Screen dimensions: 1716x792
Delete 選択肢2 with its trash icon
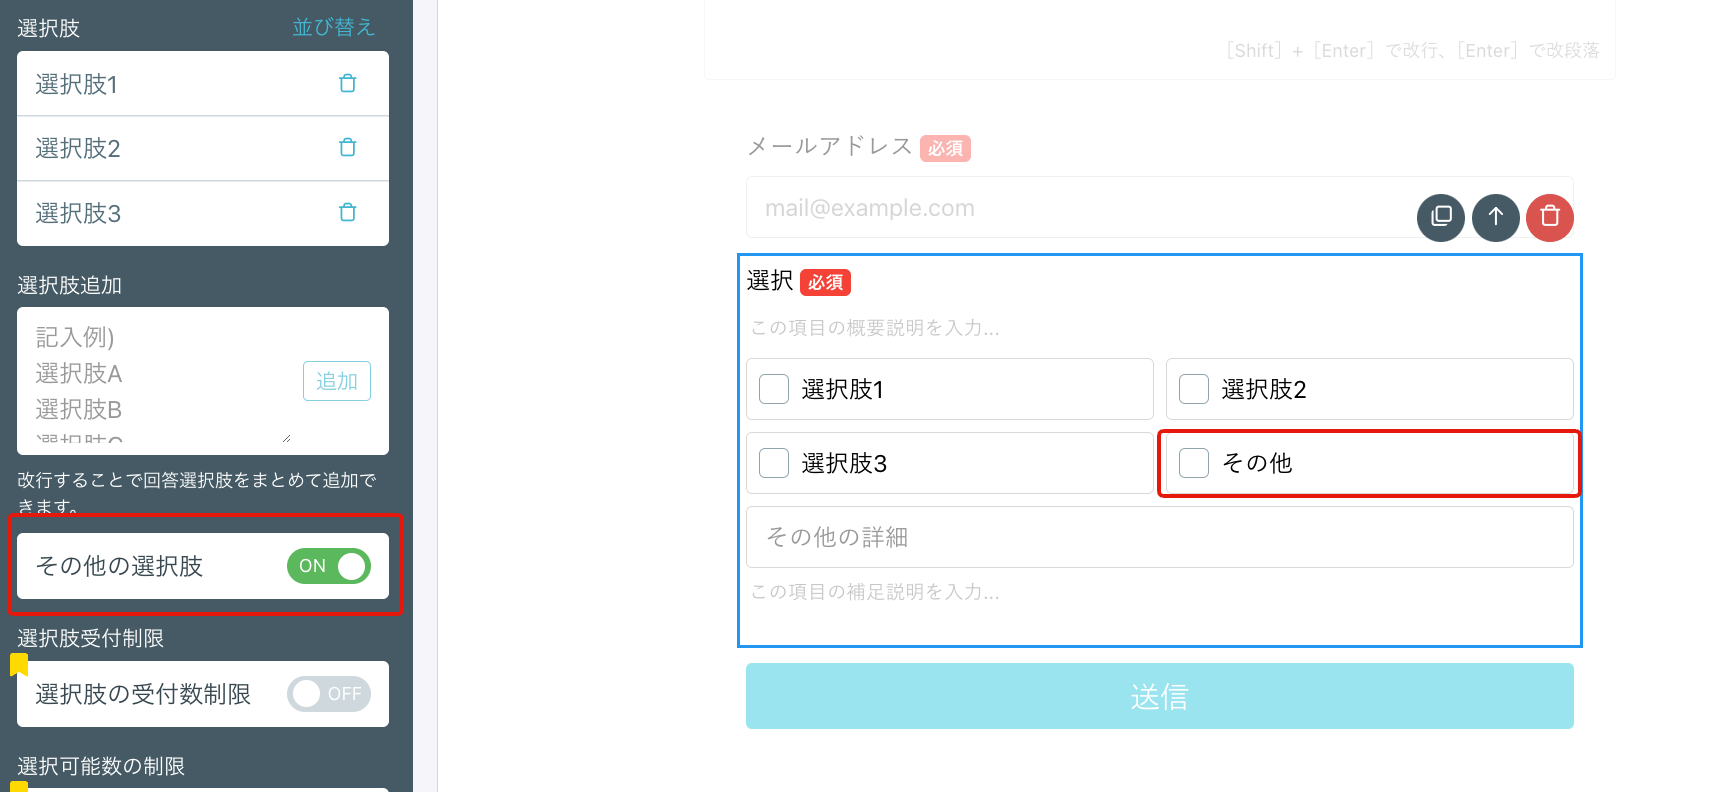tap(347, 147)
